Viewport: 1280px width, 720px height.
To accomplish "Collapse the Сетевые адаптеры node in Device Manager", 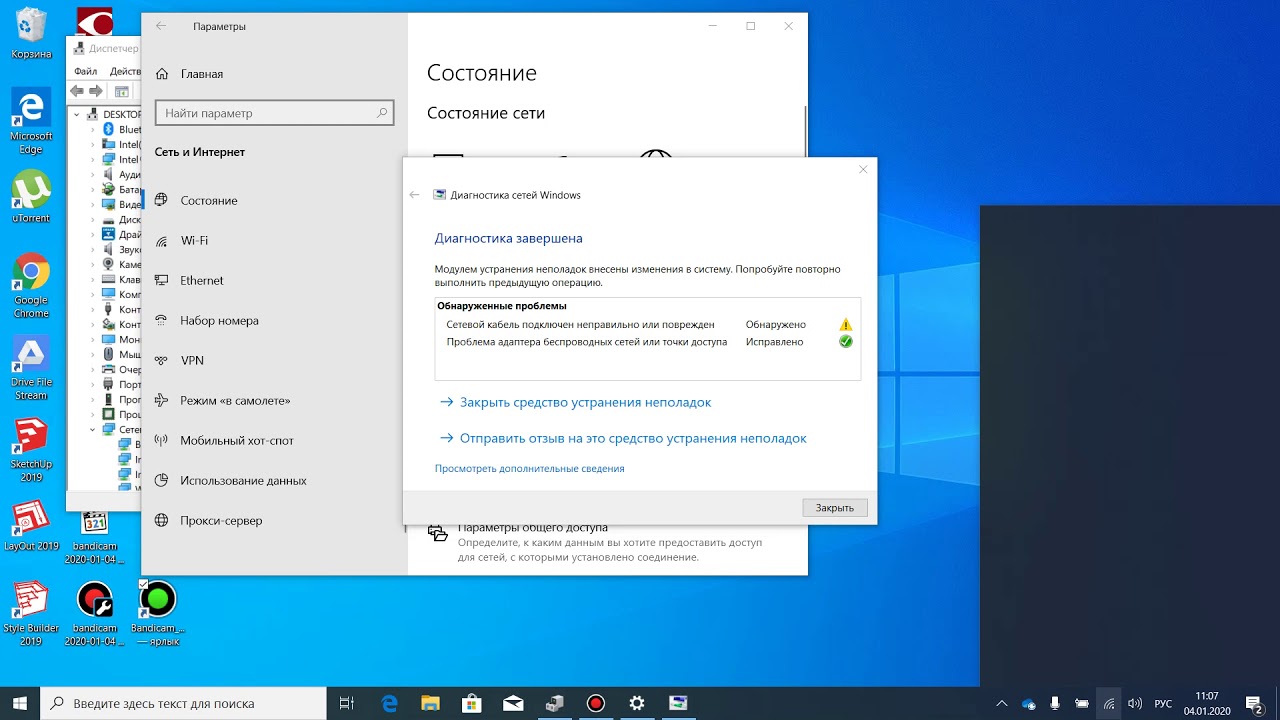I will [x=94, y=429].
